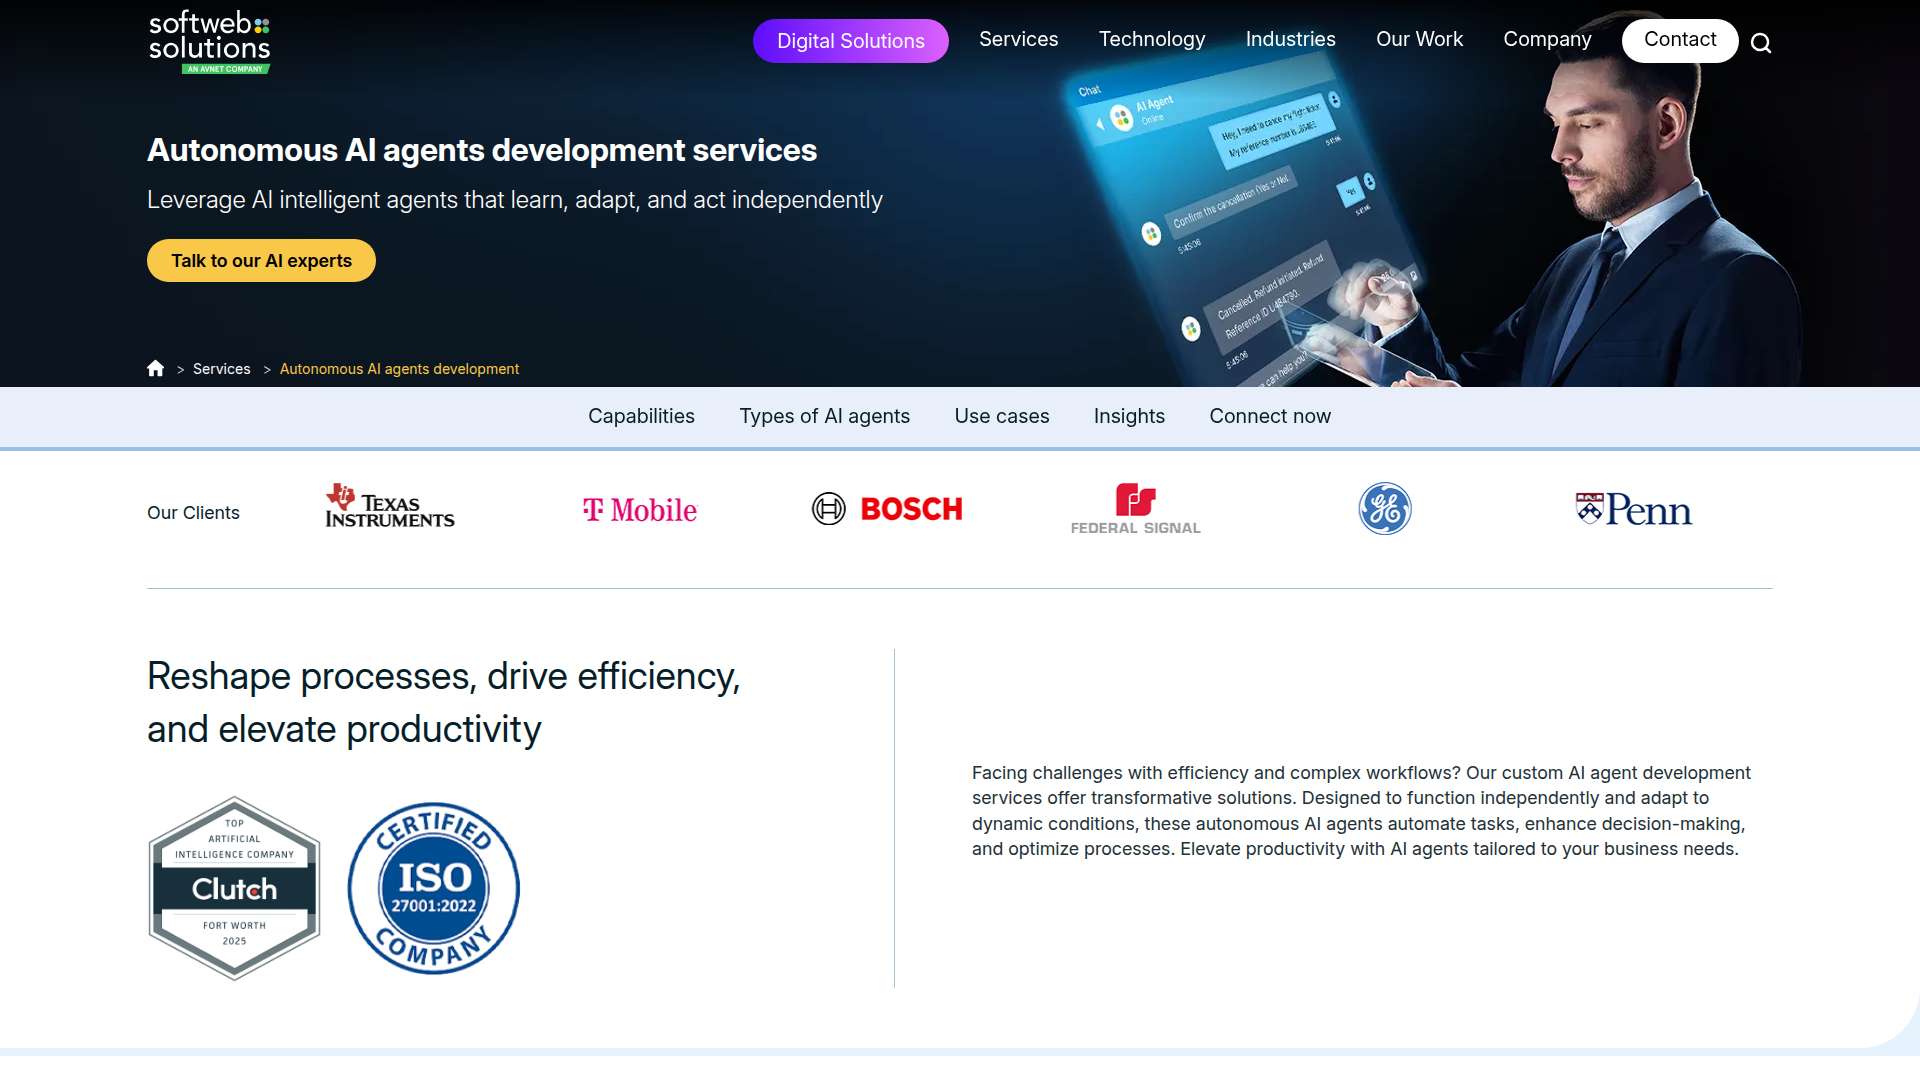
Task: Go to Services breadcrumb link
Action: (222, 369)
